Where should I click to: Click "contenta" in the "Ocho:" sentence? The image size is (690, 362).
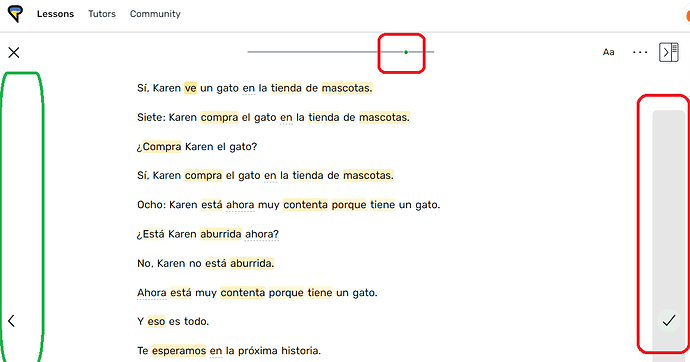(305, 205)
